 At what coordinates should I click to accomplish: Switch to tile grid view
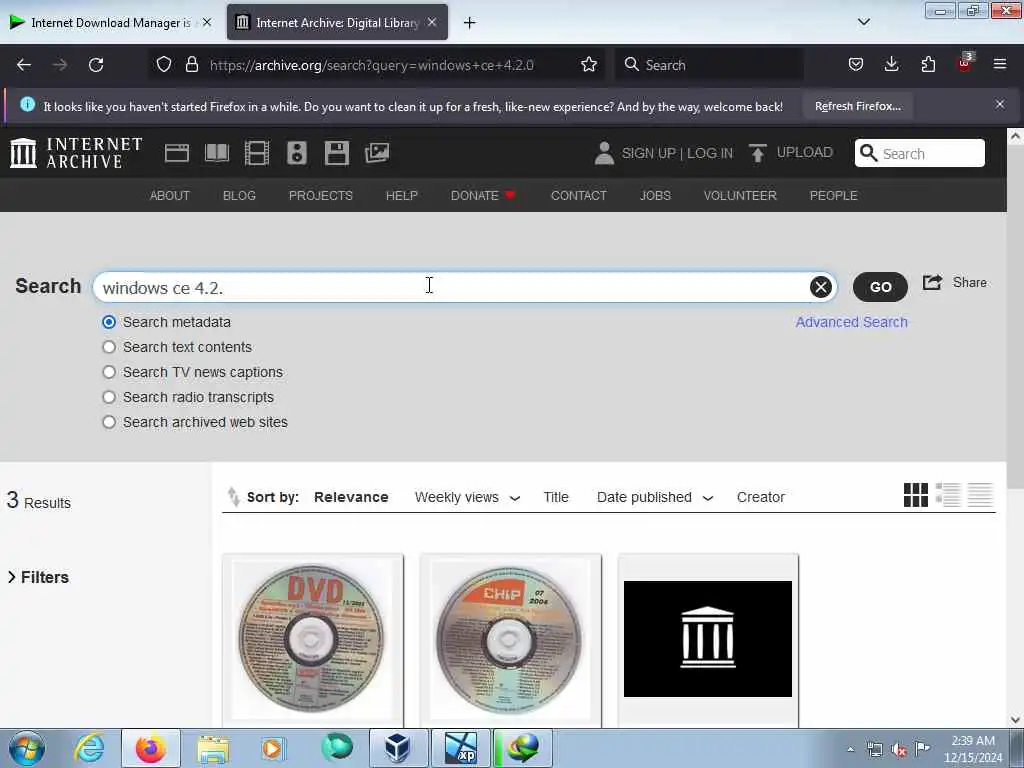point(916,495)
